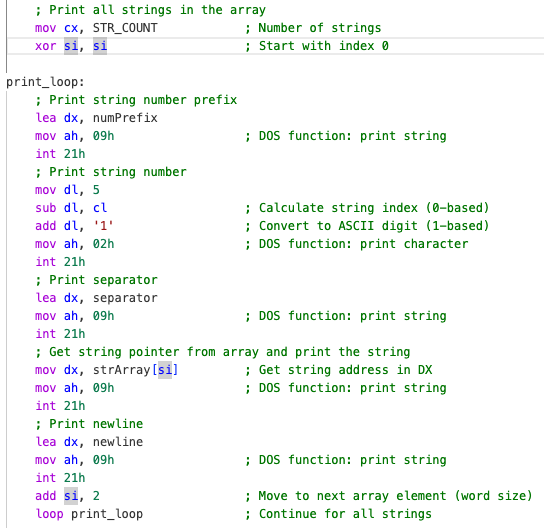
Task: Click the comment "; Start with index 0"
Action: [x=317, y=46]
